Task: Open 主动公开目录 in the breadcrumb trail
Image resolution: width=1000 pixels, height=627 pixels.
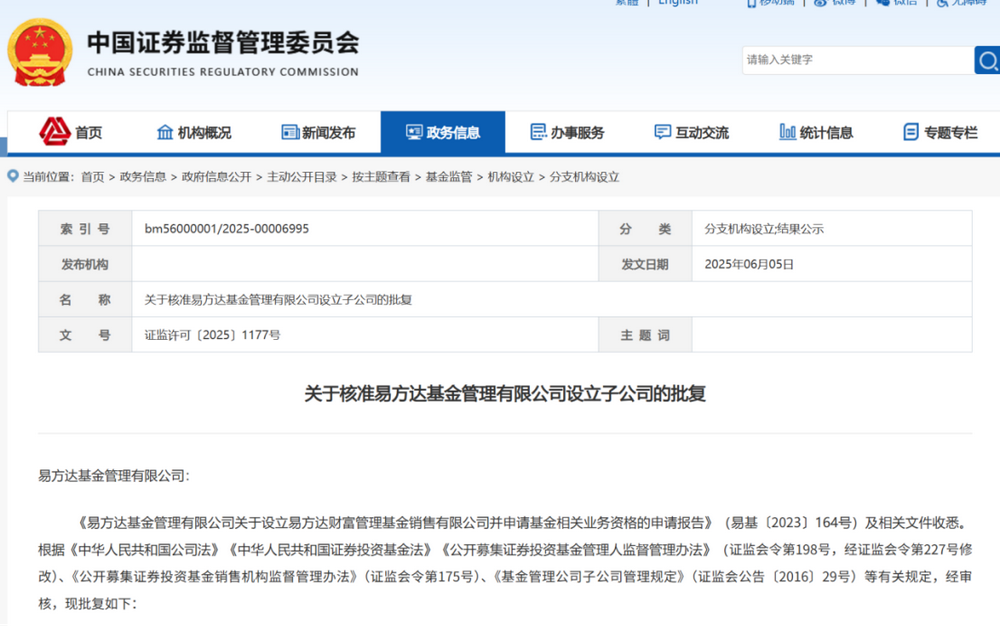Action: coord(301,177)
